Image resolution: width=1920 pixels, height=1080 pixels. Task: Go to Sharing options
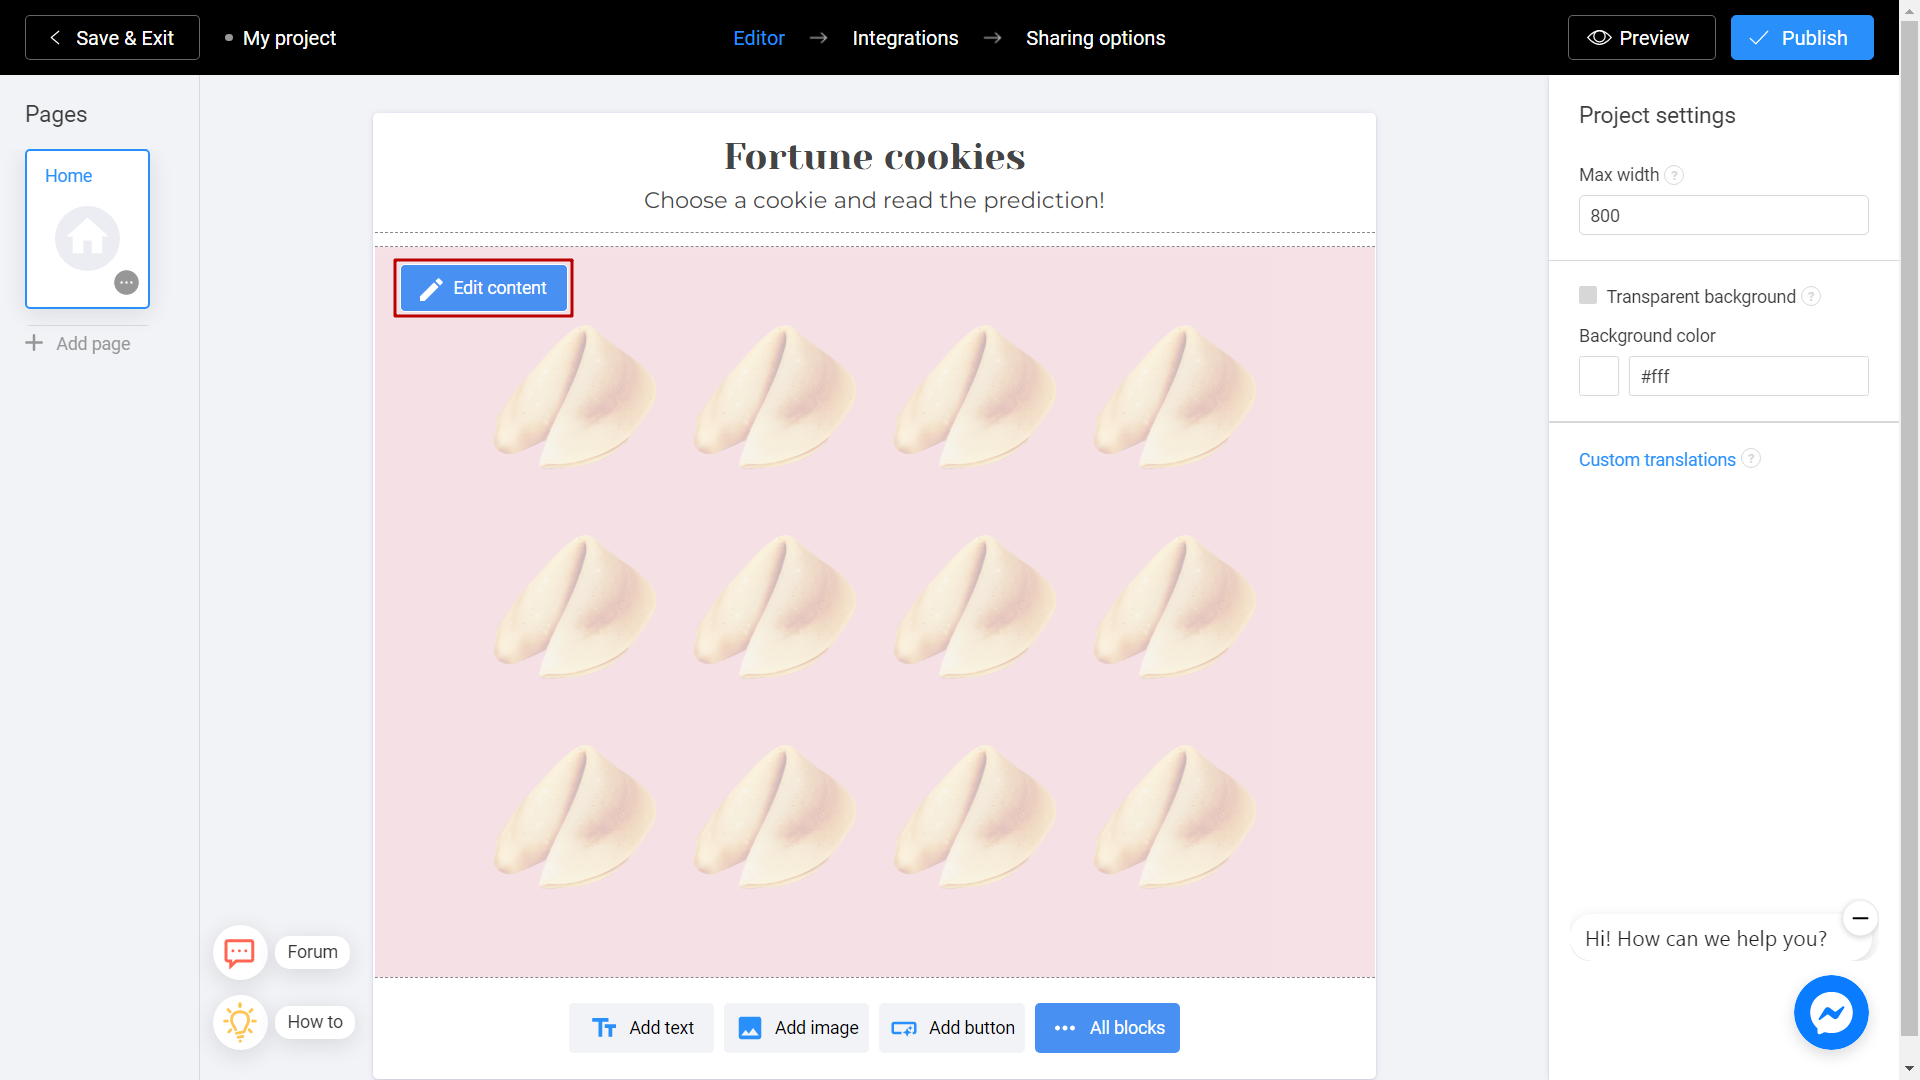[1095, 37]
